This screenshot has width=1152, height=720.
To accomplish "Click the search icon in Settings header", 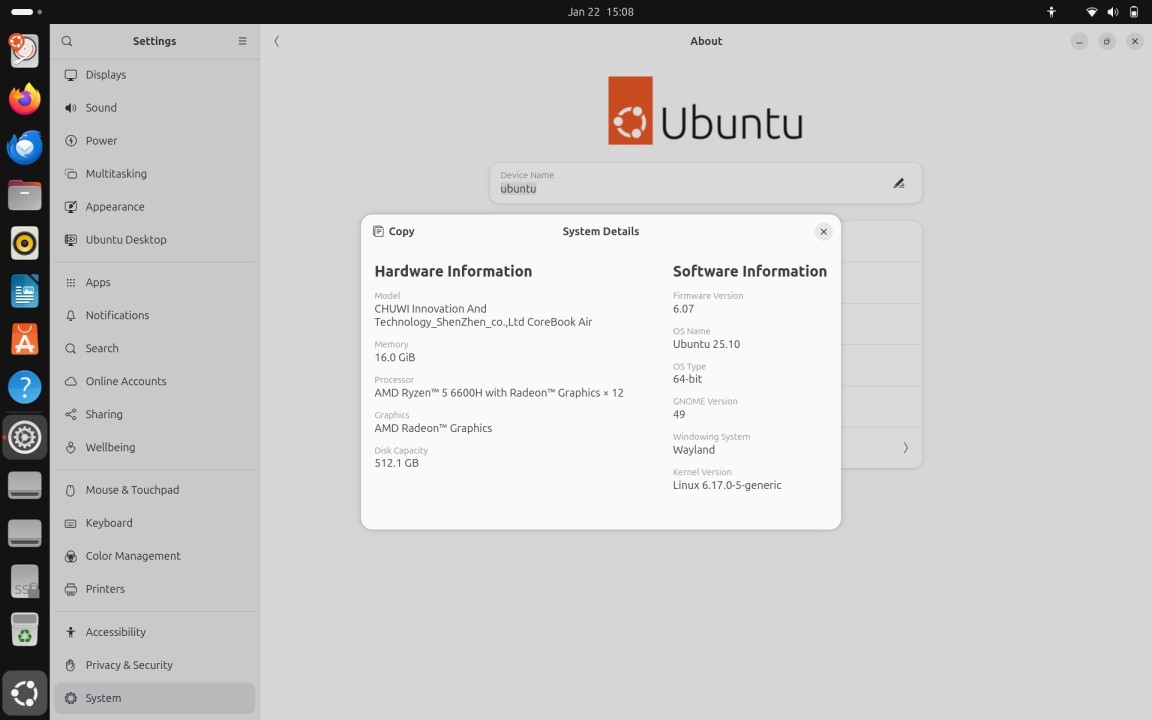I will click(66, 41).
